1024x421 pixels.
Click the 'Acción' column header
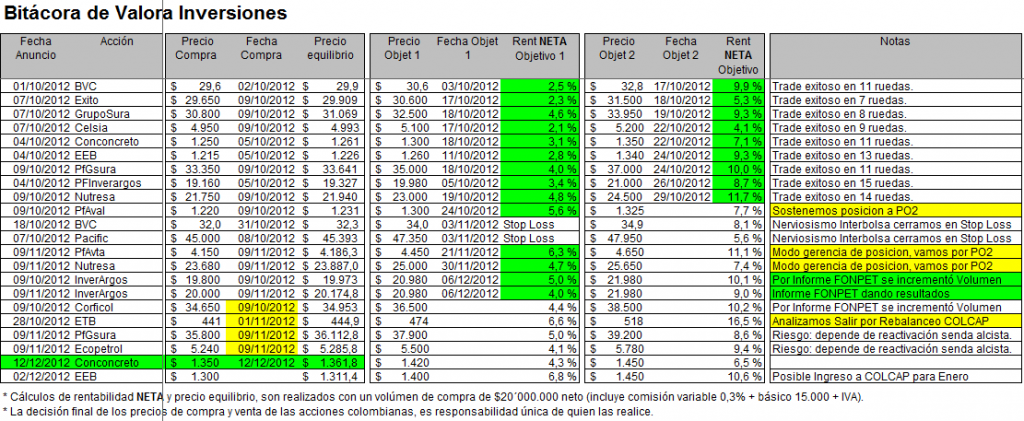117,41
